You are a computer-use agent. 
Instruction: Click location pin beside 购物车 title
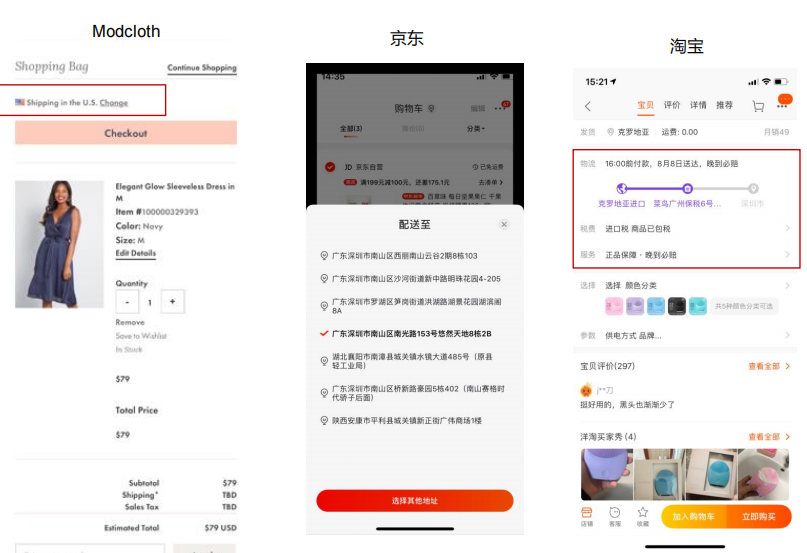[431, 108]
